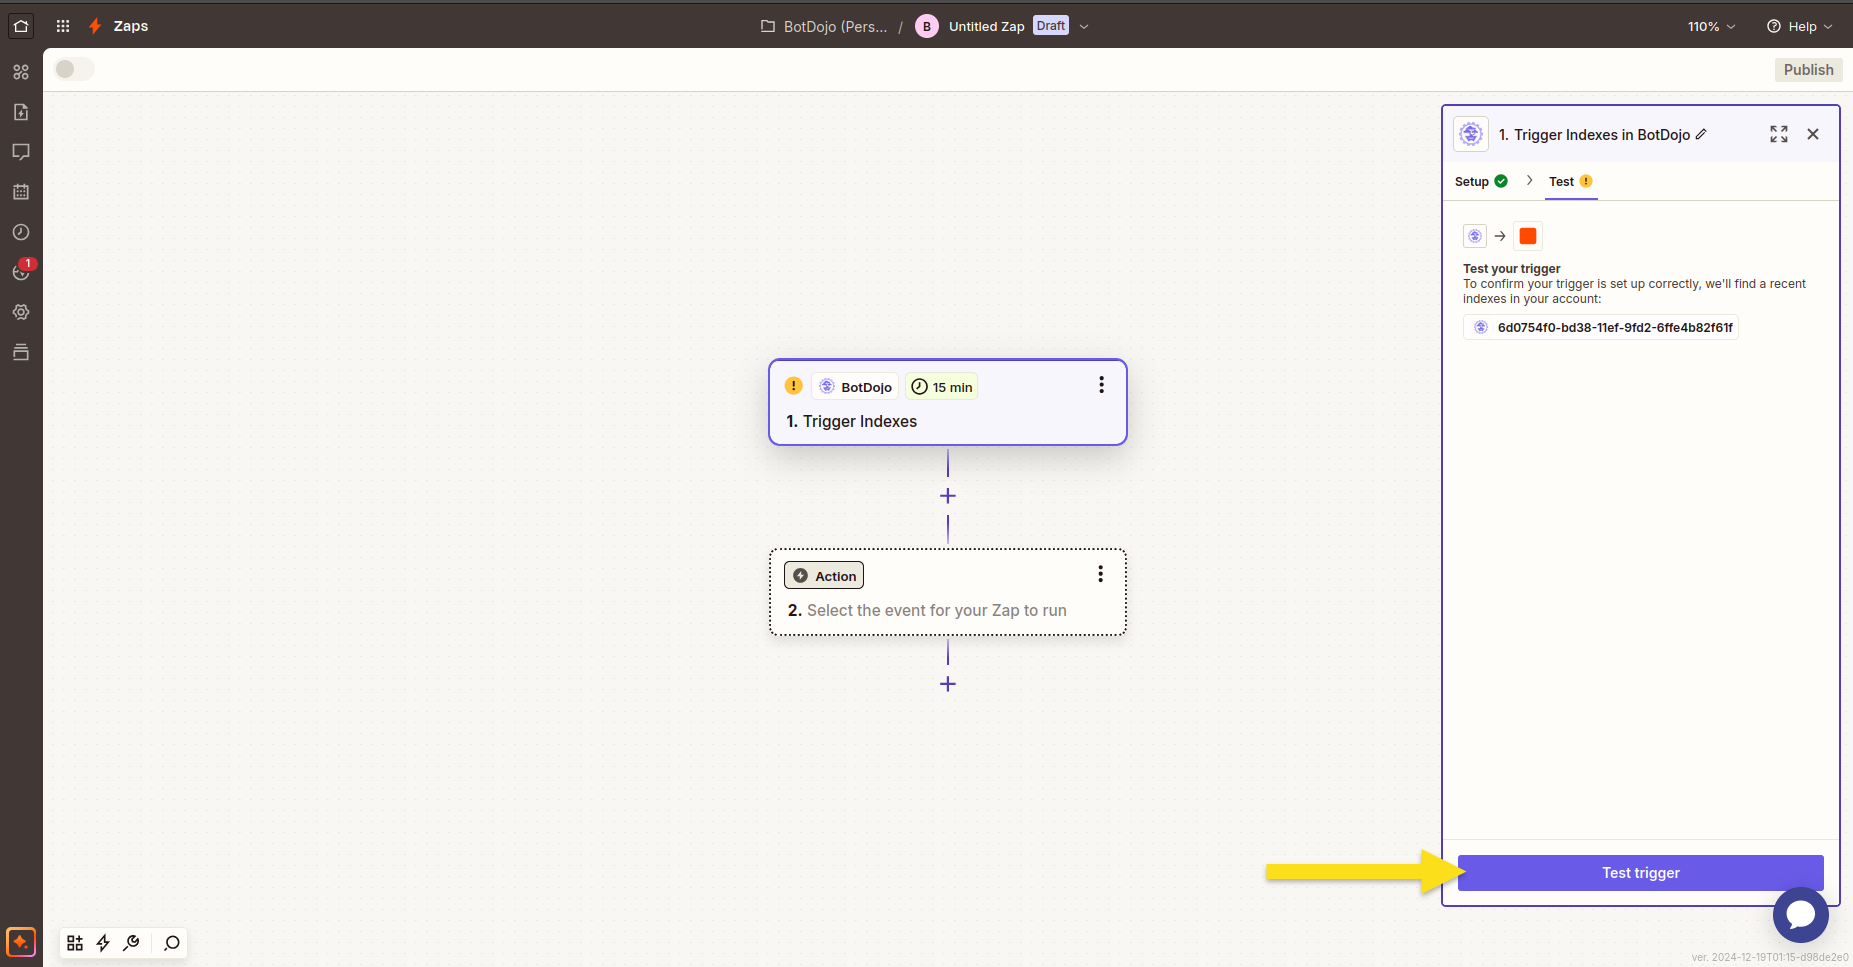Switch to the Test tab
Image resolution: width=1853 pixels, height=967 pixels.
tap(1571, 181)
